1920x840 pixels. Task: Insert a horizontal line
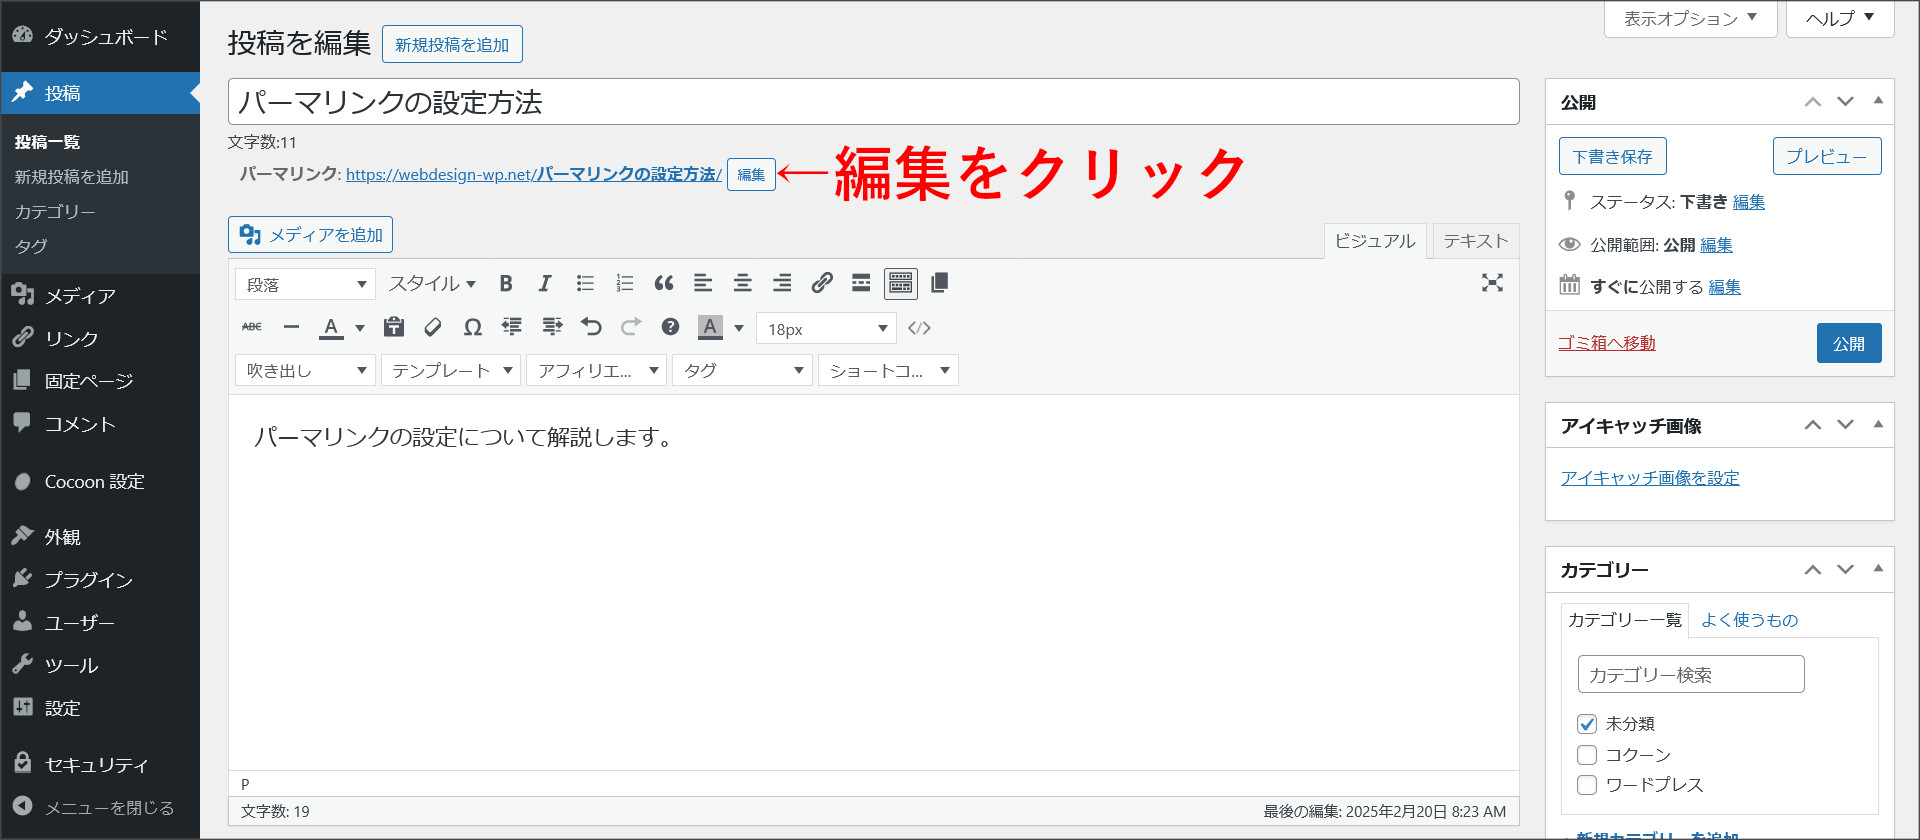tap(291, 327)
